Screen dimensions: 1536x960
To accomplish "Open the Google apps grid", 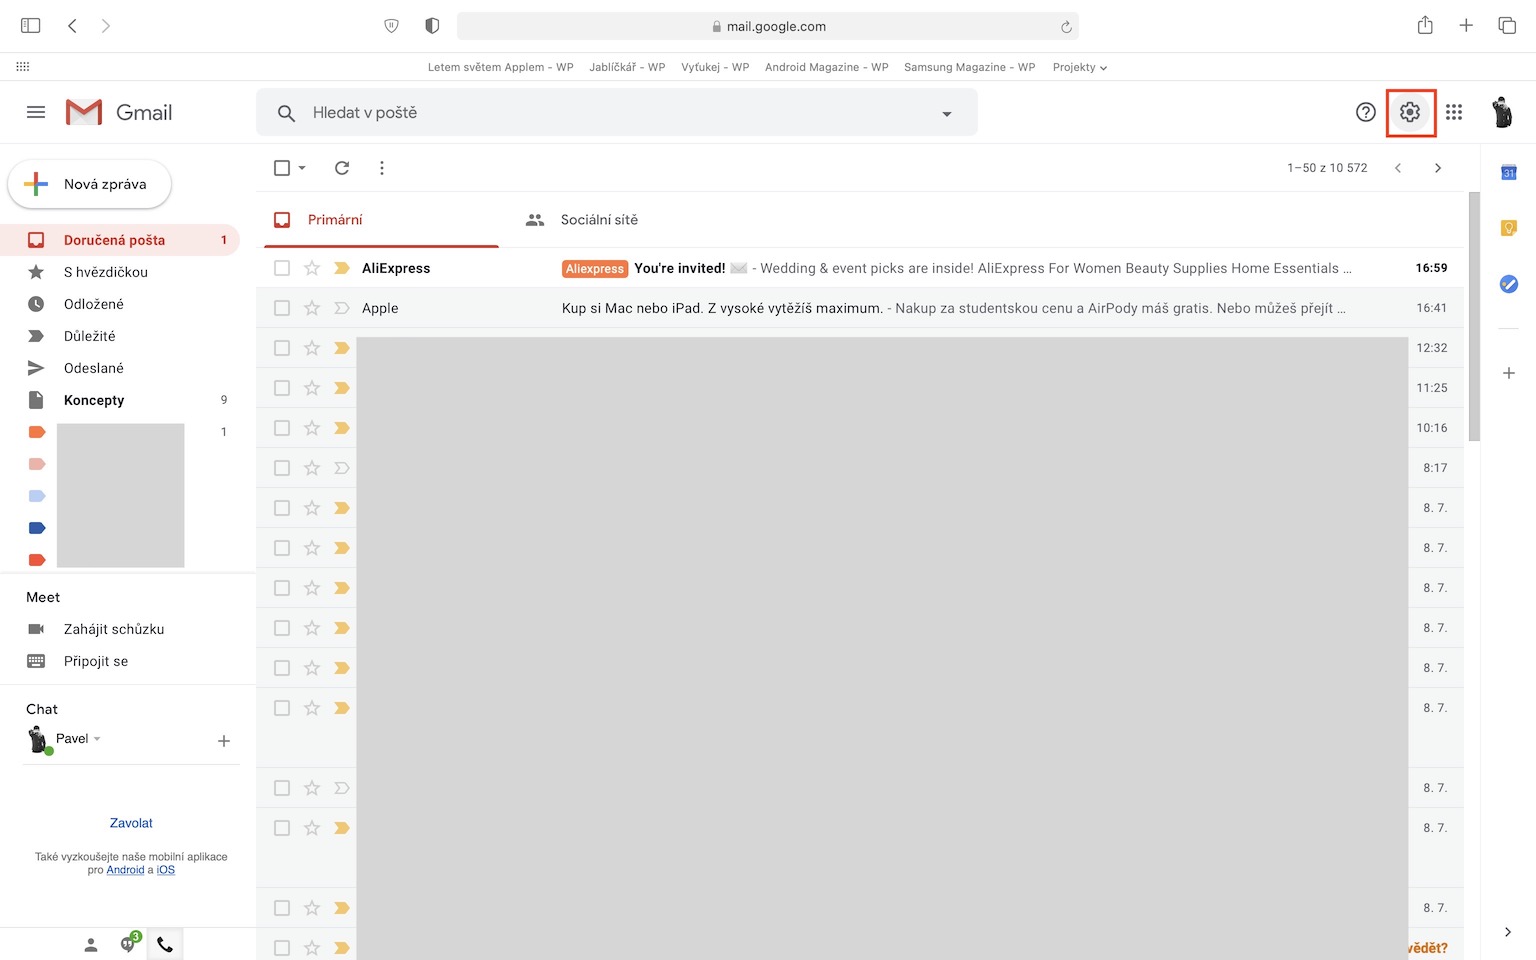I will coord(1454,113).
